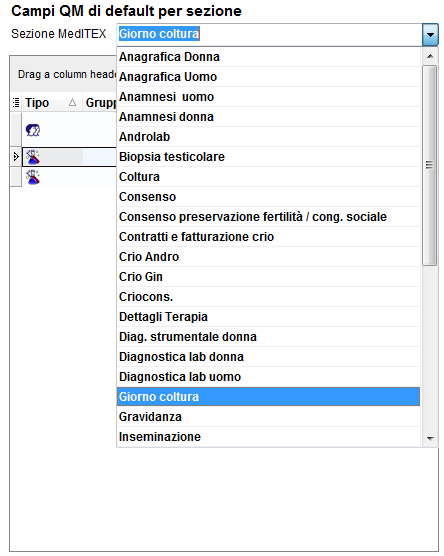The height and width of the screenshot is (556, 444).
Task: Choose Inseminazione from the list
Action: [268, 437]
